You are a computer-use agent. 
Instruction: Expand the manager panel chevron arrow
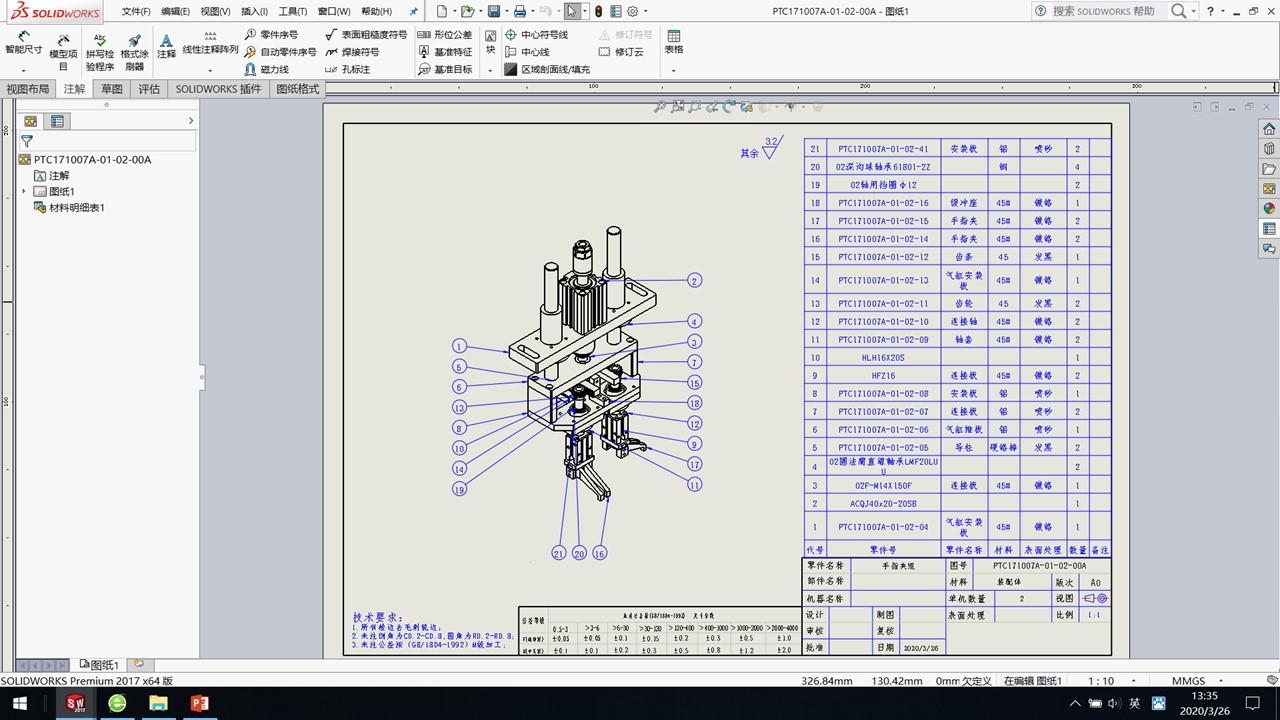click(x=191, y=121)
